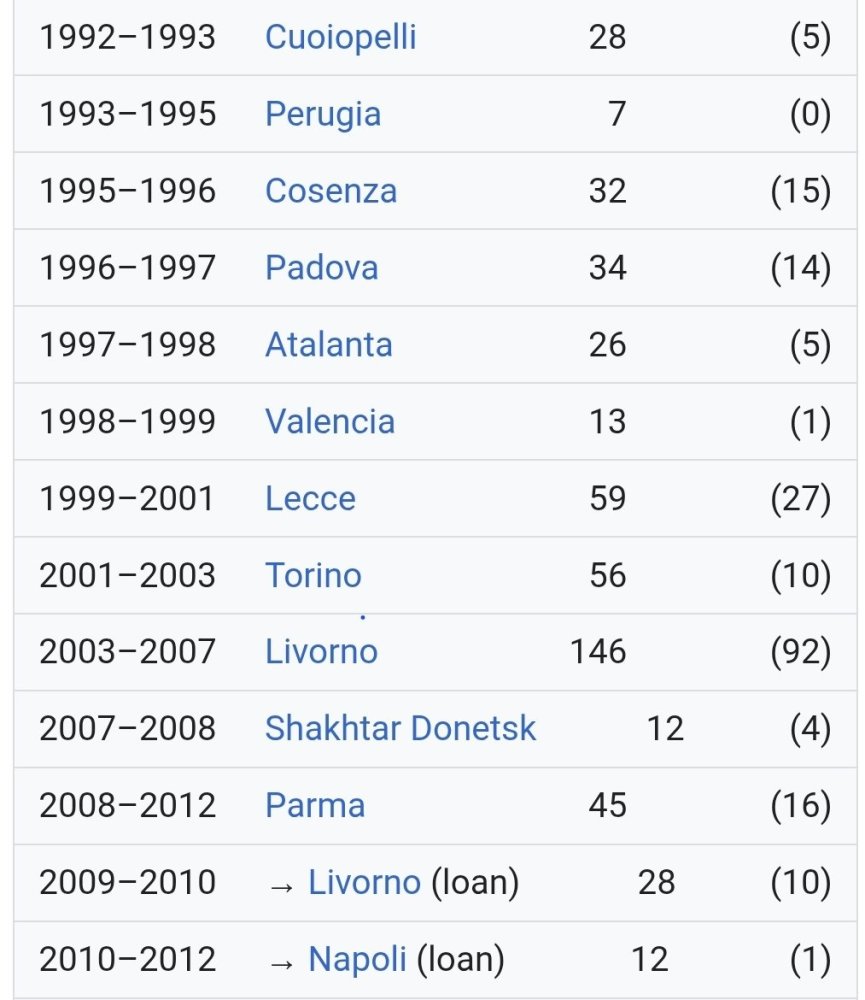Select the (92) goals value
The image size is (865, 1000).
[x=801, y=652]
